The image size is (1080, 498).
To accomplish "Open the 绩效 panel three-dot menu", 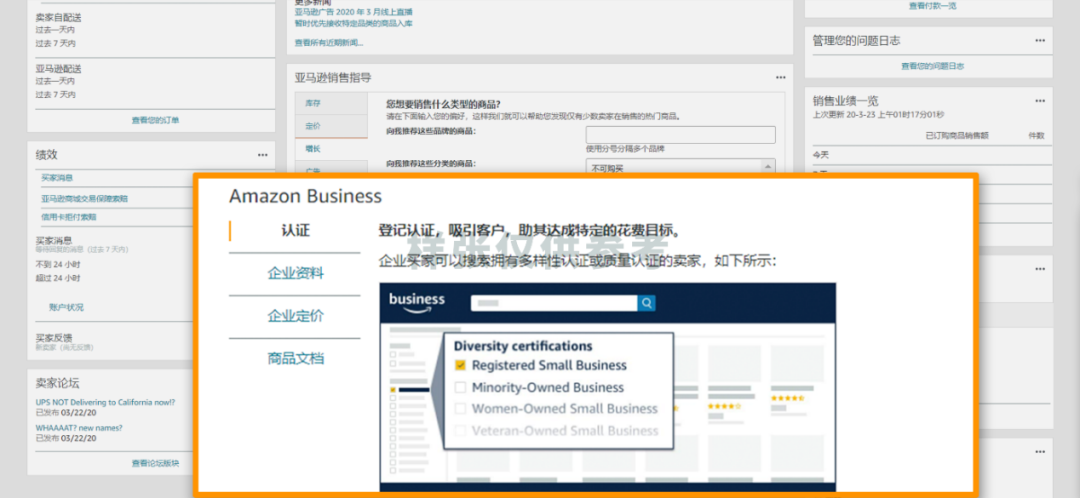I will 262,156.
